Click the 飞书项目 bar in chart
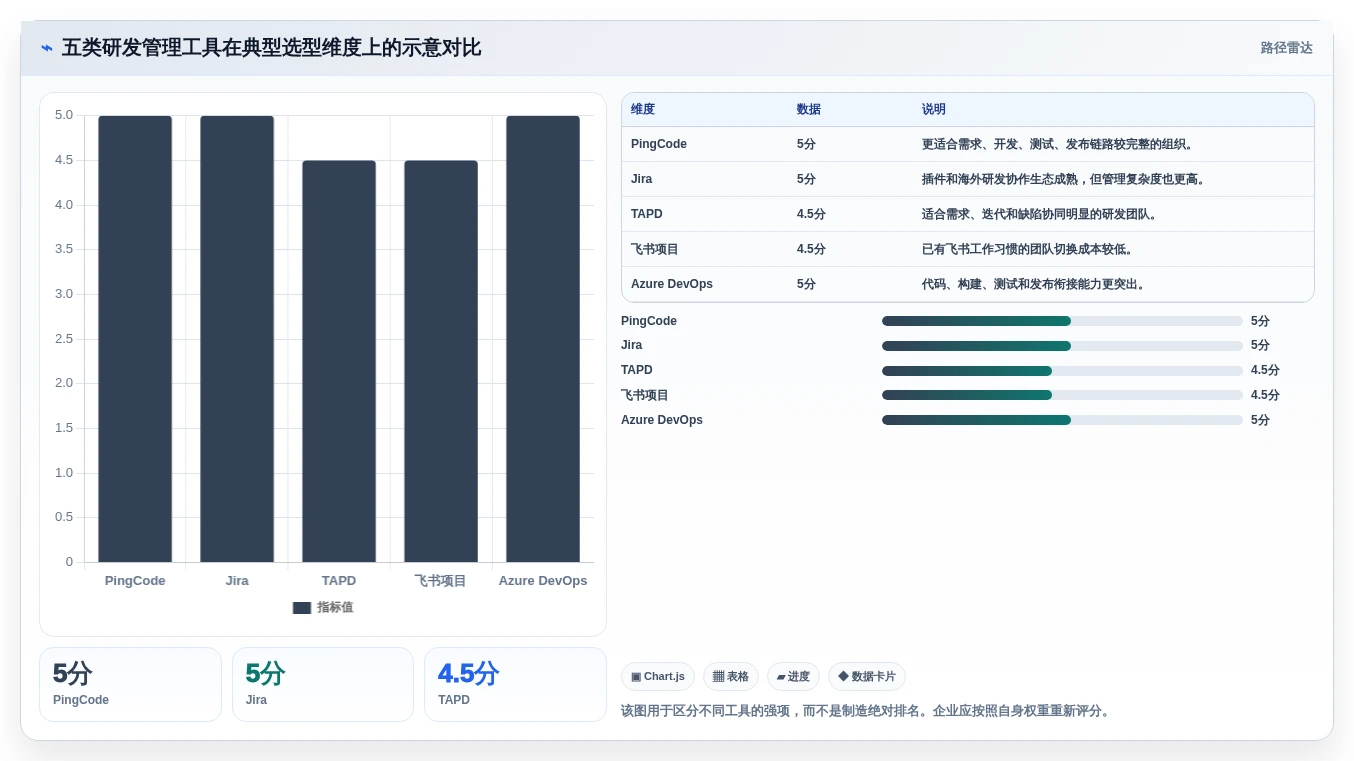1354x761 pixels. pyautogui.click(x=441, y=361)
